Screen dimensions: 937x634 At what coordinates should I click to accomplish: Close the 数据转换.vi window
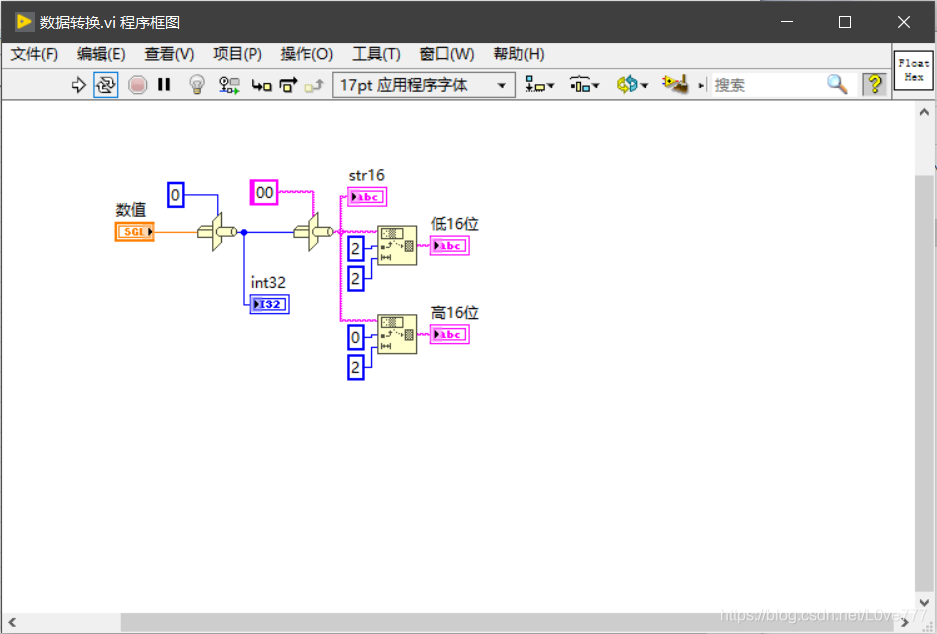tap(904, 22)
